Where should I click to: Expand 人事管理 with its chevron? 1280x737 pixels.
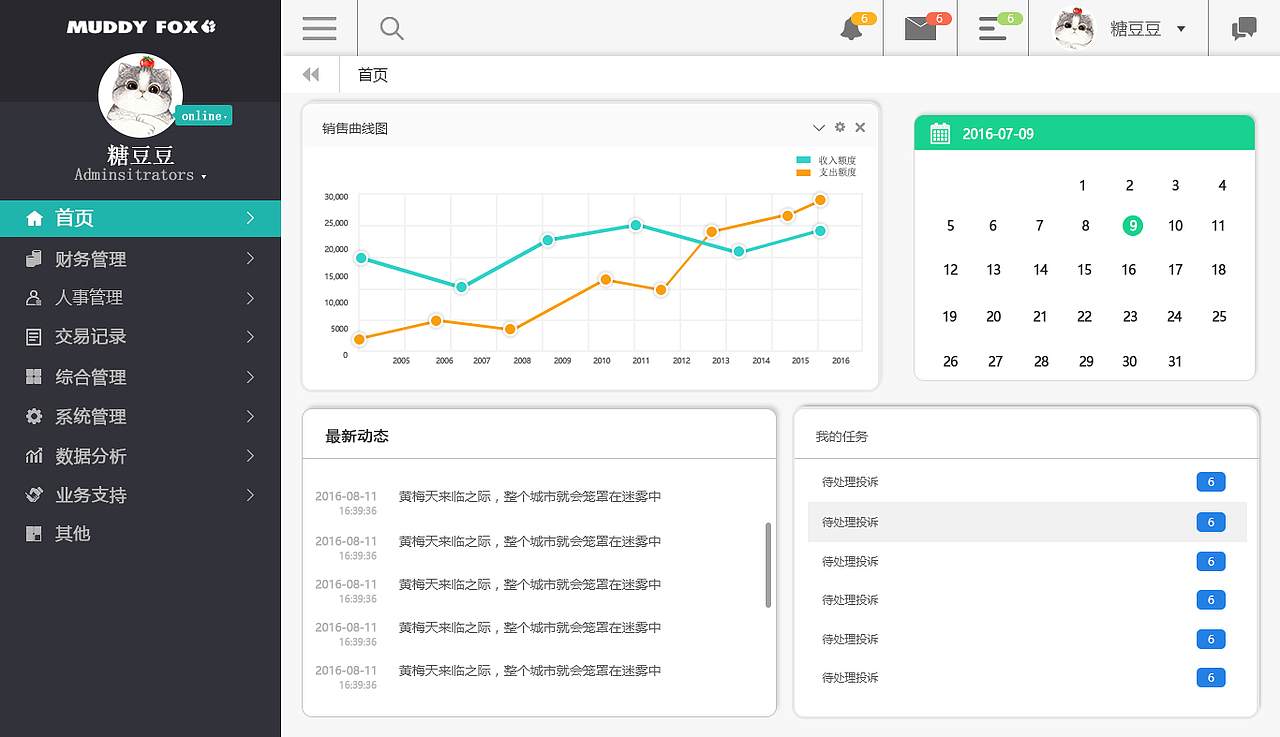[250, 298]
